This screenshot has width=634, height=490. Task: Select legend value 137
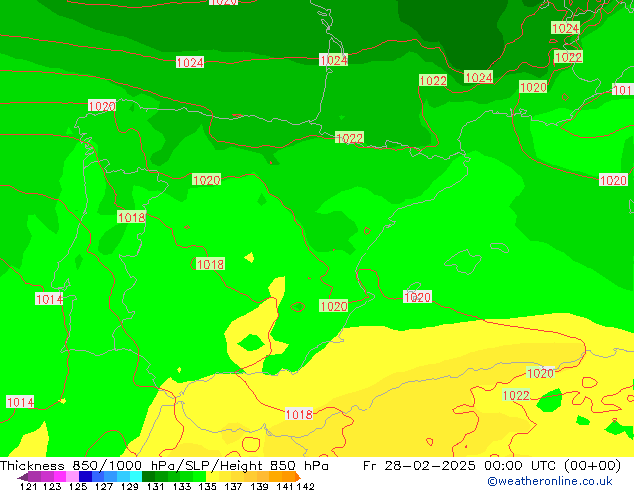click(233, 486)
